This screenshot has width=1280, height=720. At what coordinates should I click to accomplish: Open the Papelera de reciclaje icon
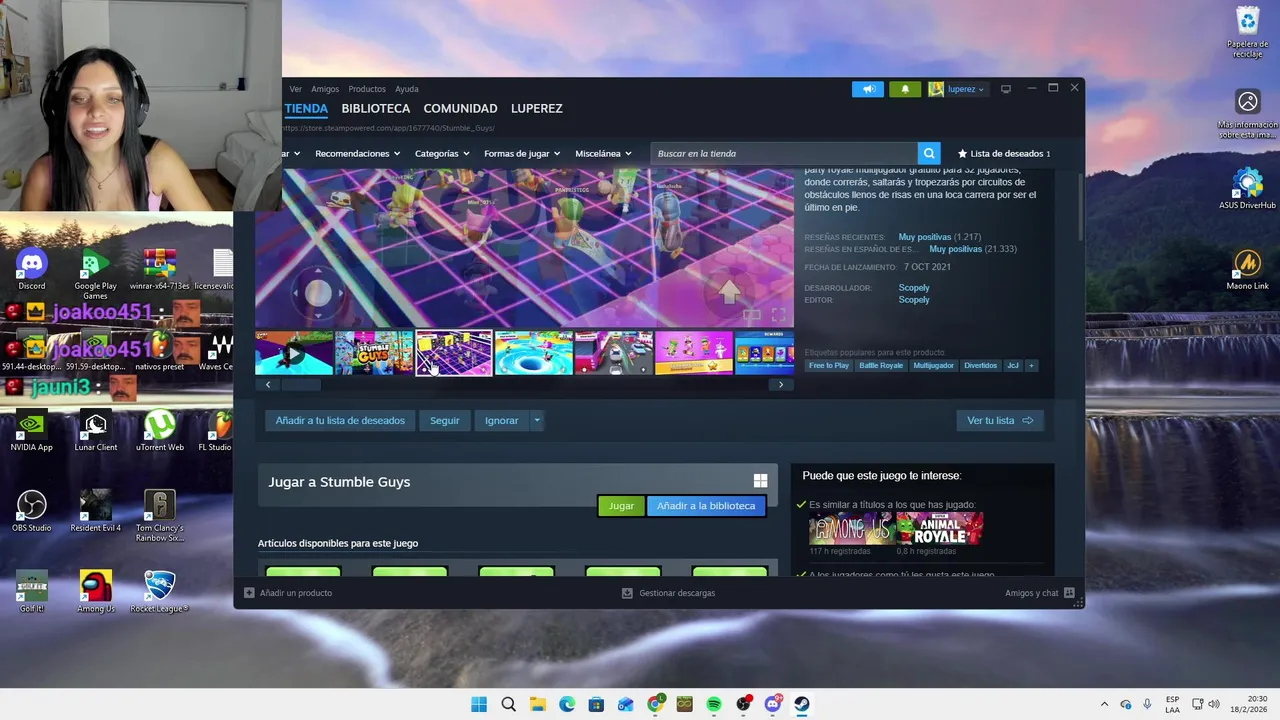[x=1248, y=33]
